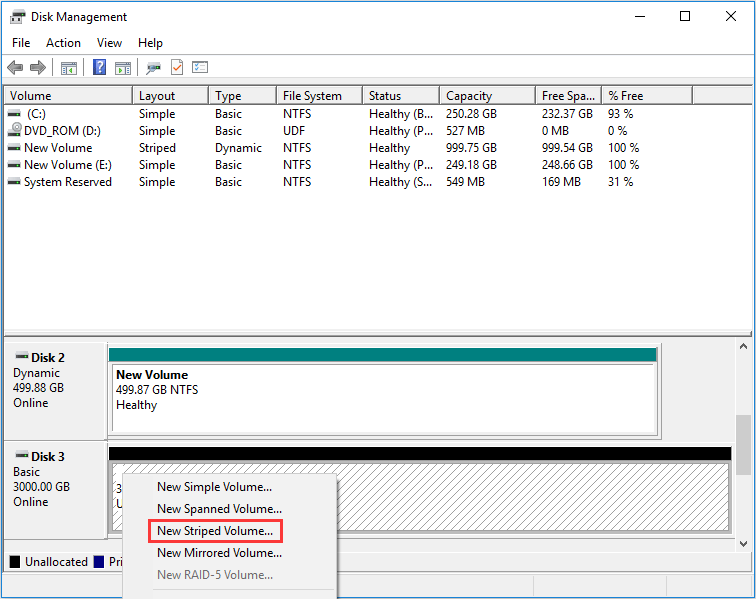Click the Properties checkmark page icon
The image size is (756, 599).
coord(177,67)
